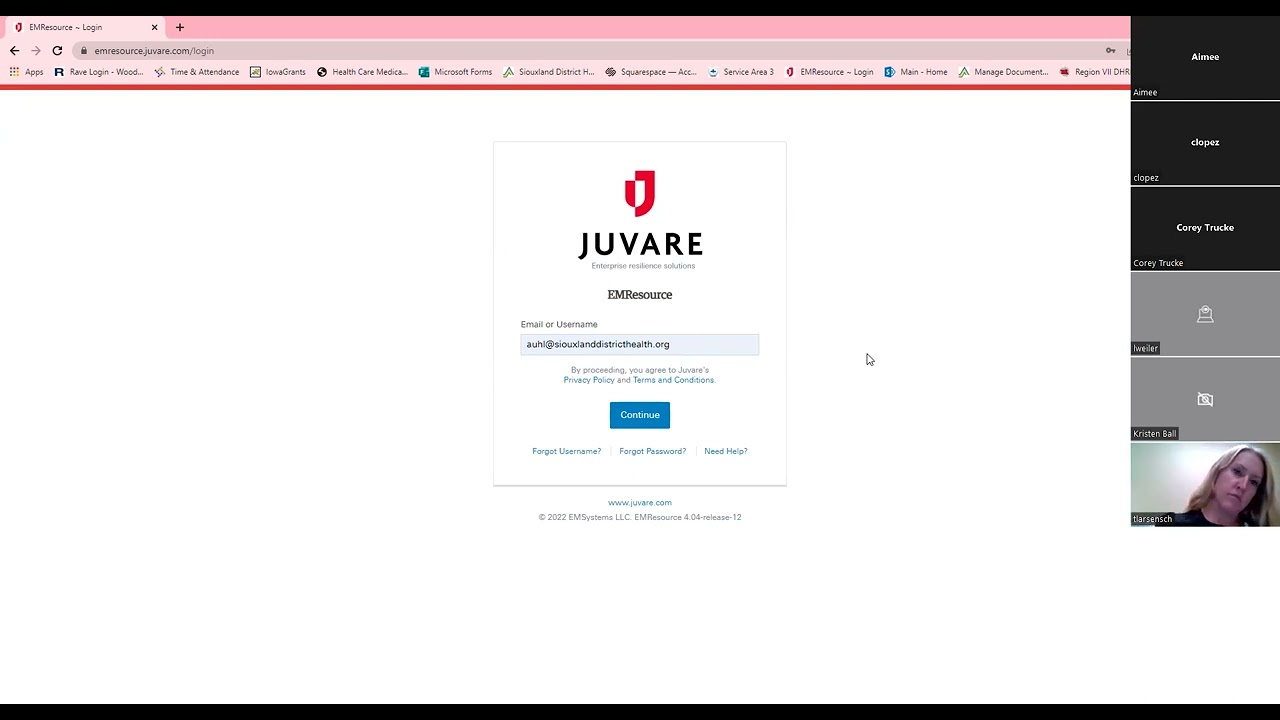Open the EMResource ~ Login bookmark
Viewport: 1280px width, 720px height.
(x=829, y=72)
